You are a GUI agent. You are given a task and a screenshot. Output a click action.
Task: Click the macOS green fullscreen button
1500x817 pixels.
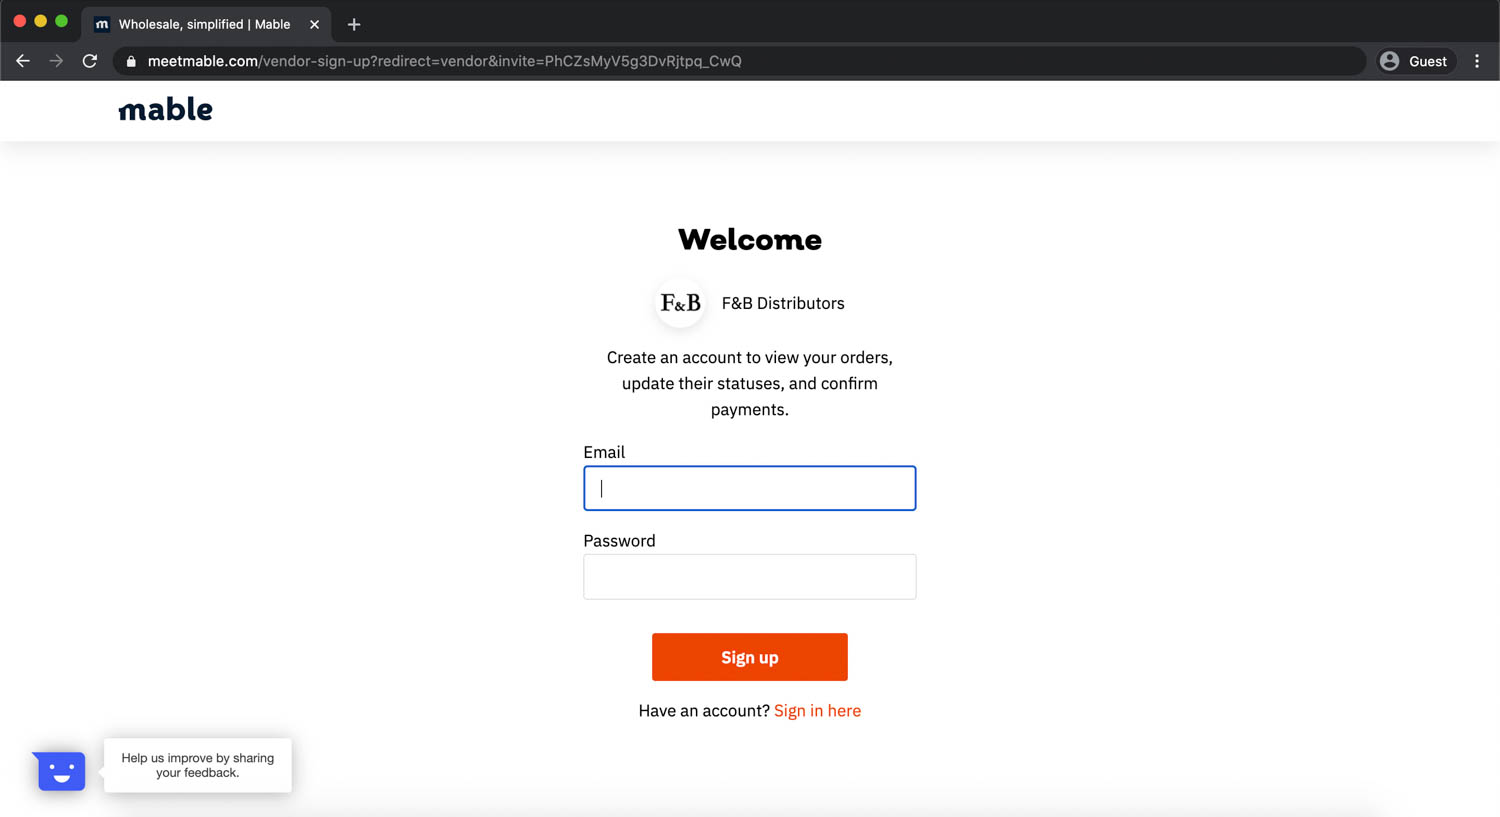61,21
